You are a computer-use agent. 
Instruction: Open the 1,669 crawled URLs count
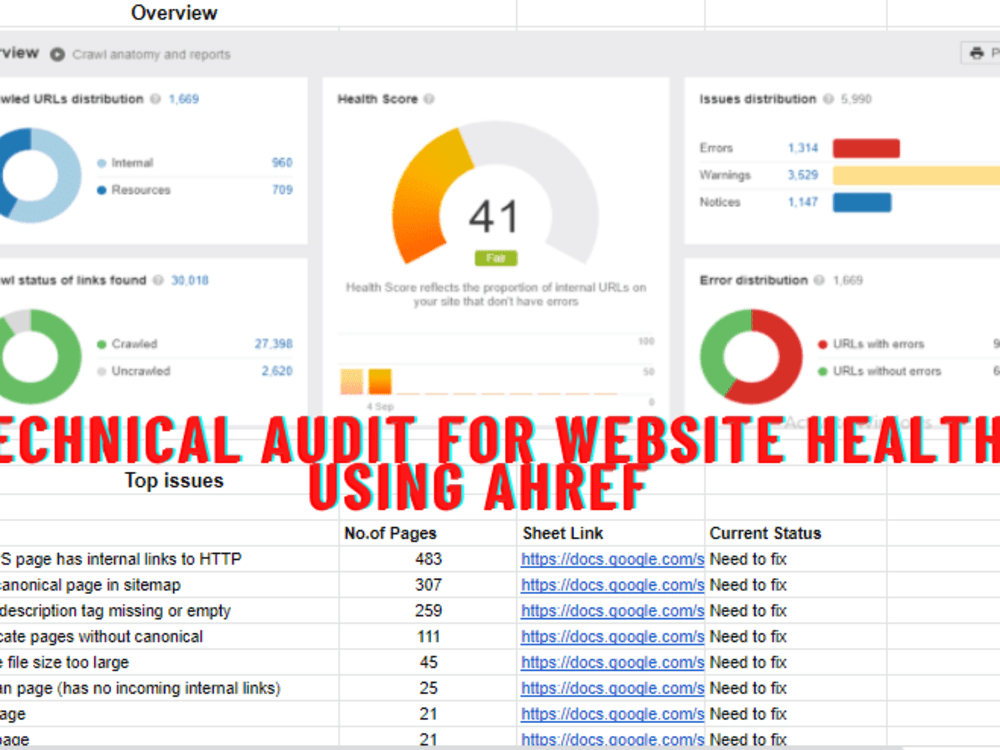click(184, 99)
